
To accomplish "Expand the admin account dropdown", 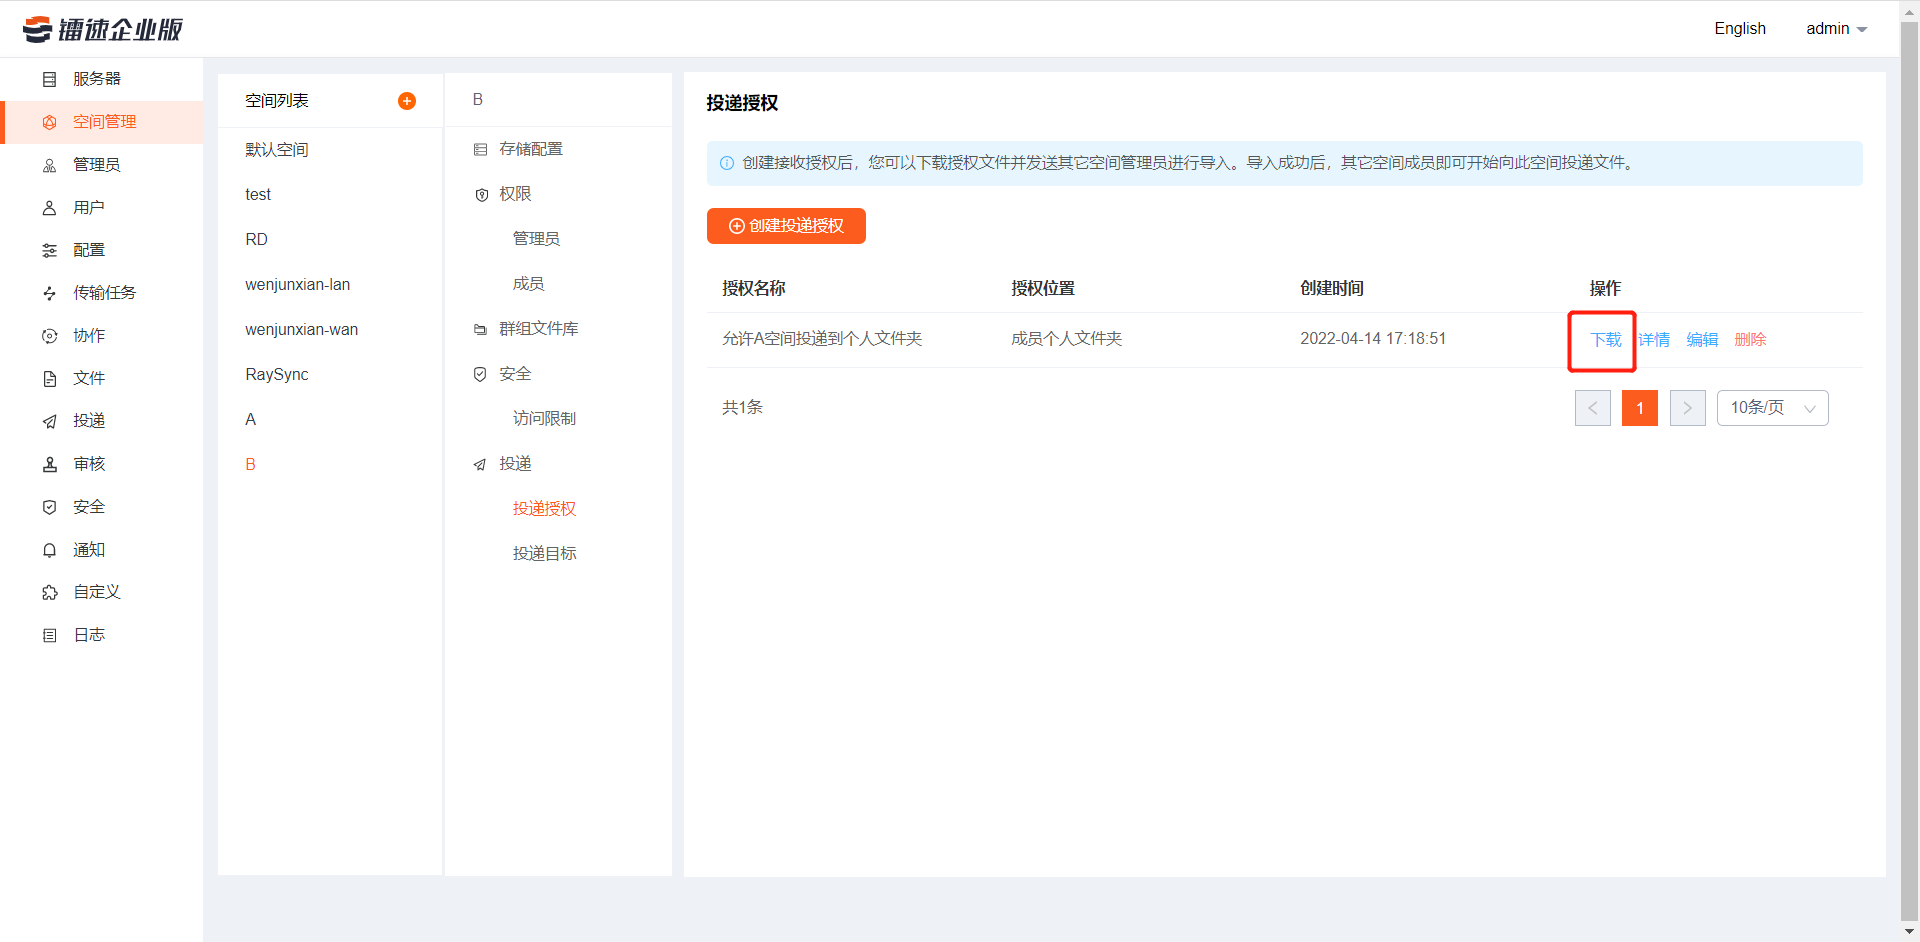I will pos(1836,29).
